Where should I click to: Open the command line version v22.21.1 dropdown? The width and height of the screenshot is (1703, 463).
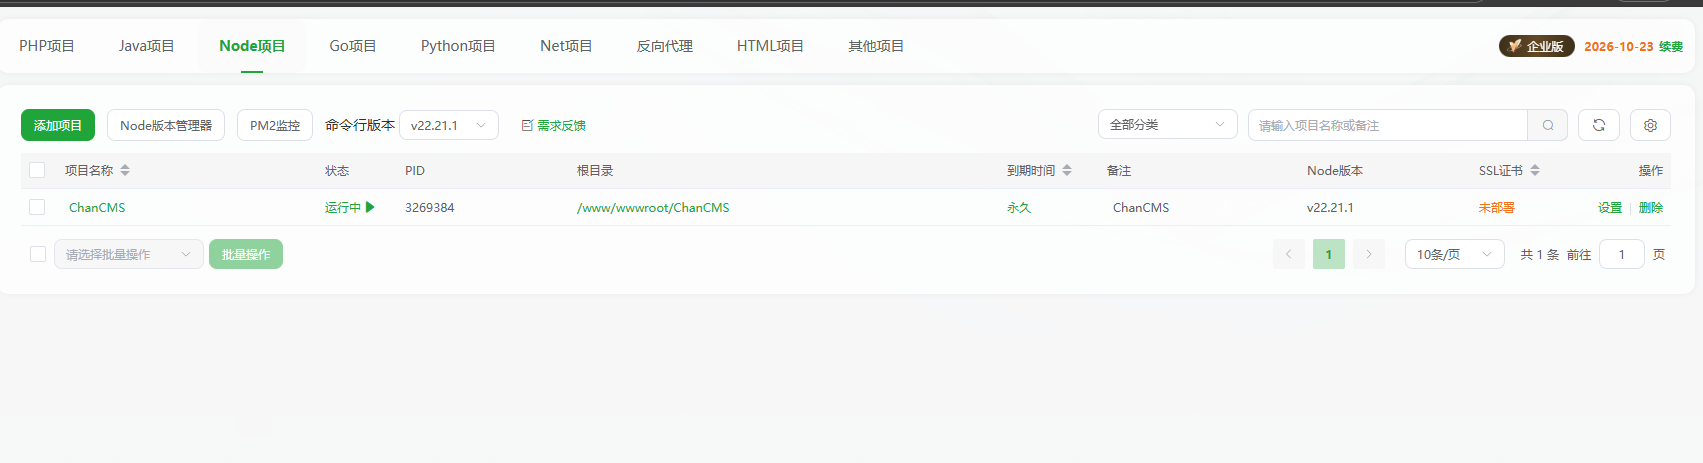[449, 125]
